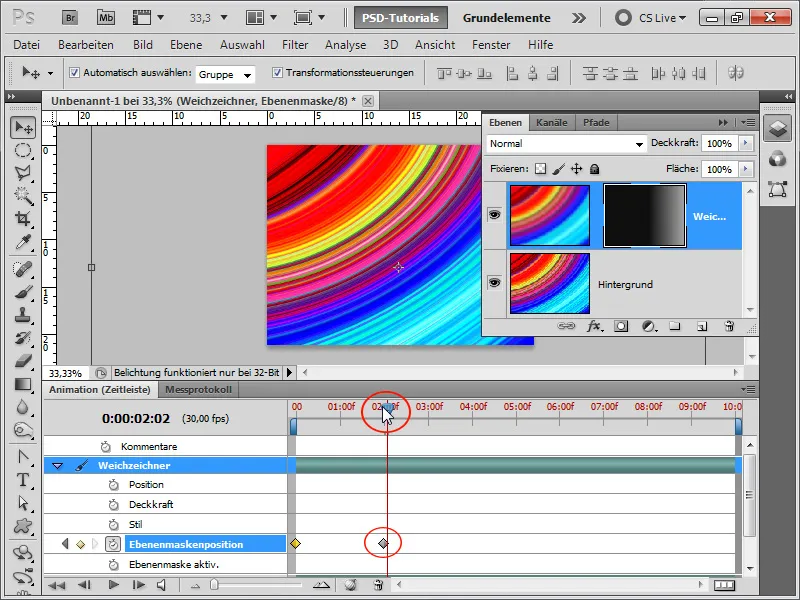Select the yellow keyframe at 00
This screenshot has height=600, width=800.
(295, 544)
